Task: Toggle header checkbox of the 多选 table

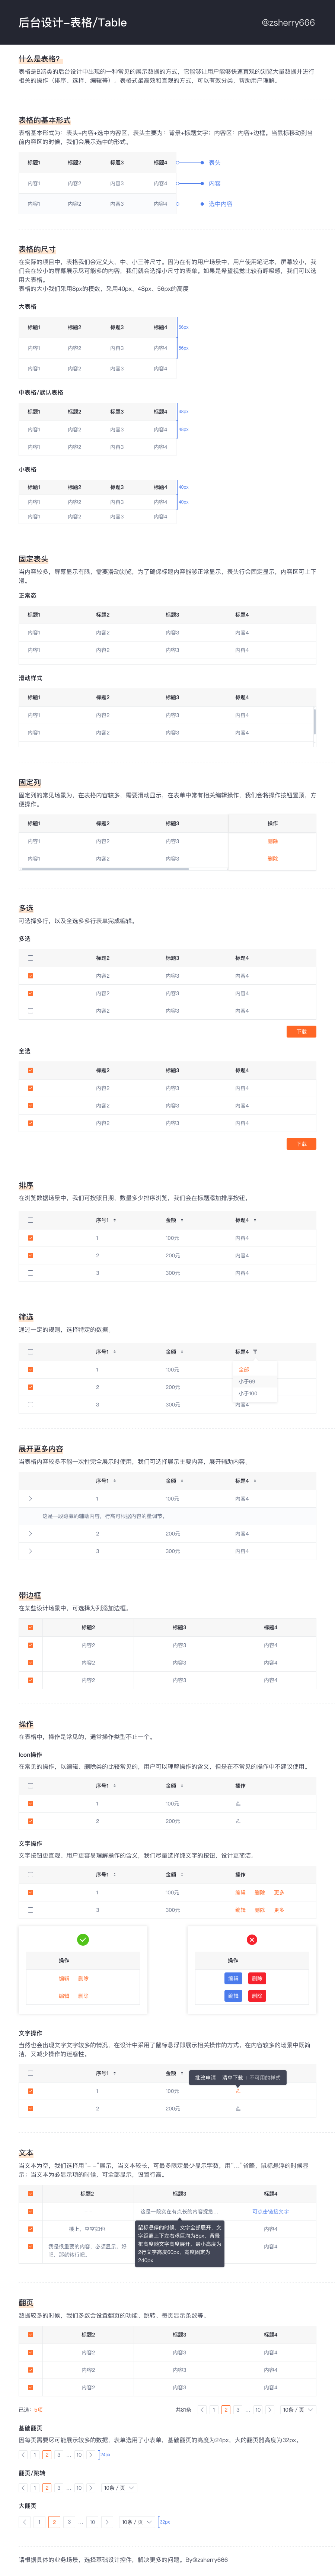Action: 31,958
